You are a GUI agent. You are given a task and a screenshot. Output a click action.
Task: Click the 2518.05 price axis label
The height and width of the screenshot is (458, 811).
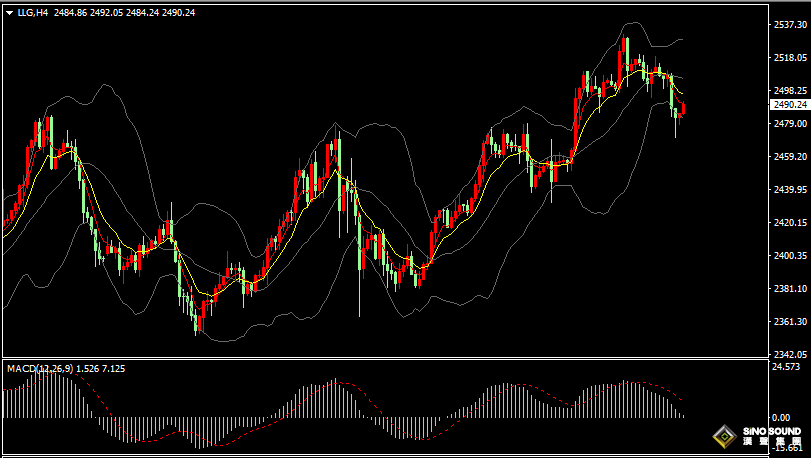tap(789, 58)
